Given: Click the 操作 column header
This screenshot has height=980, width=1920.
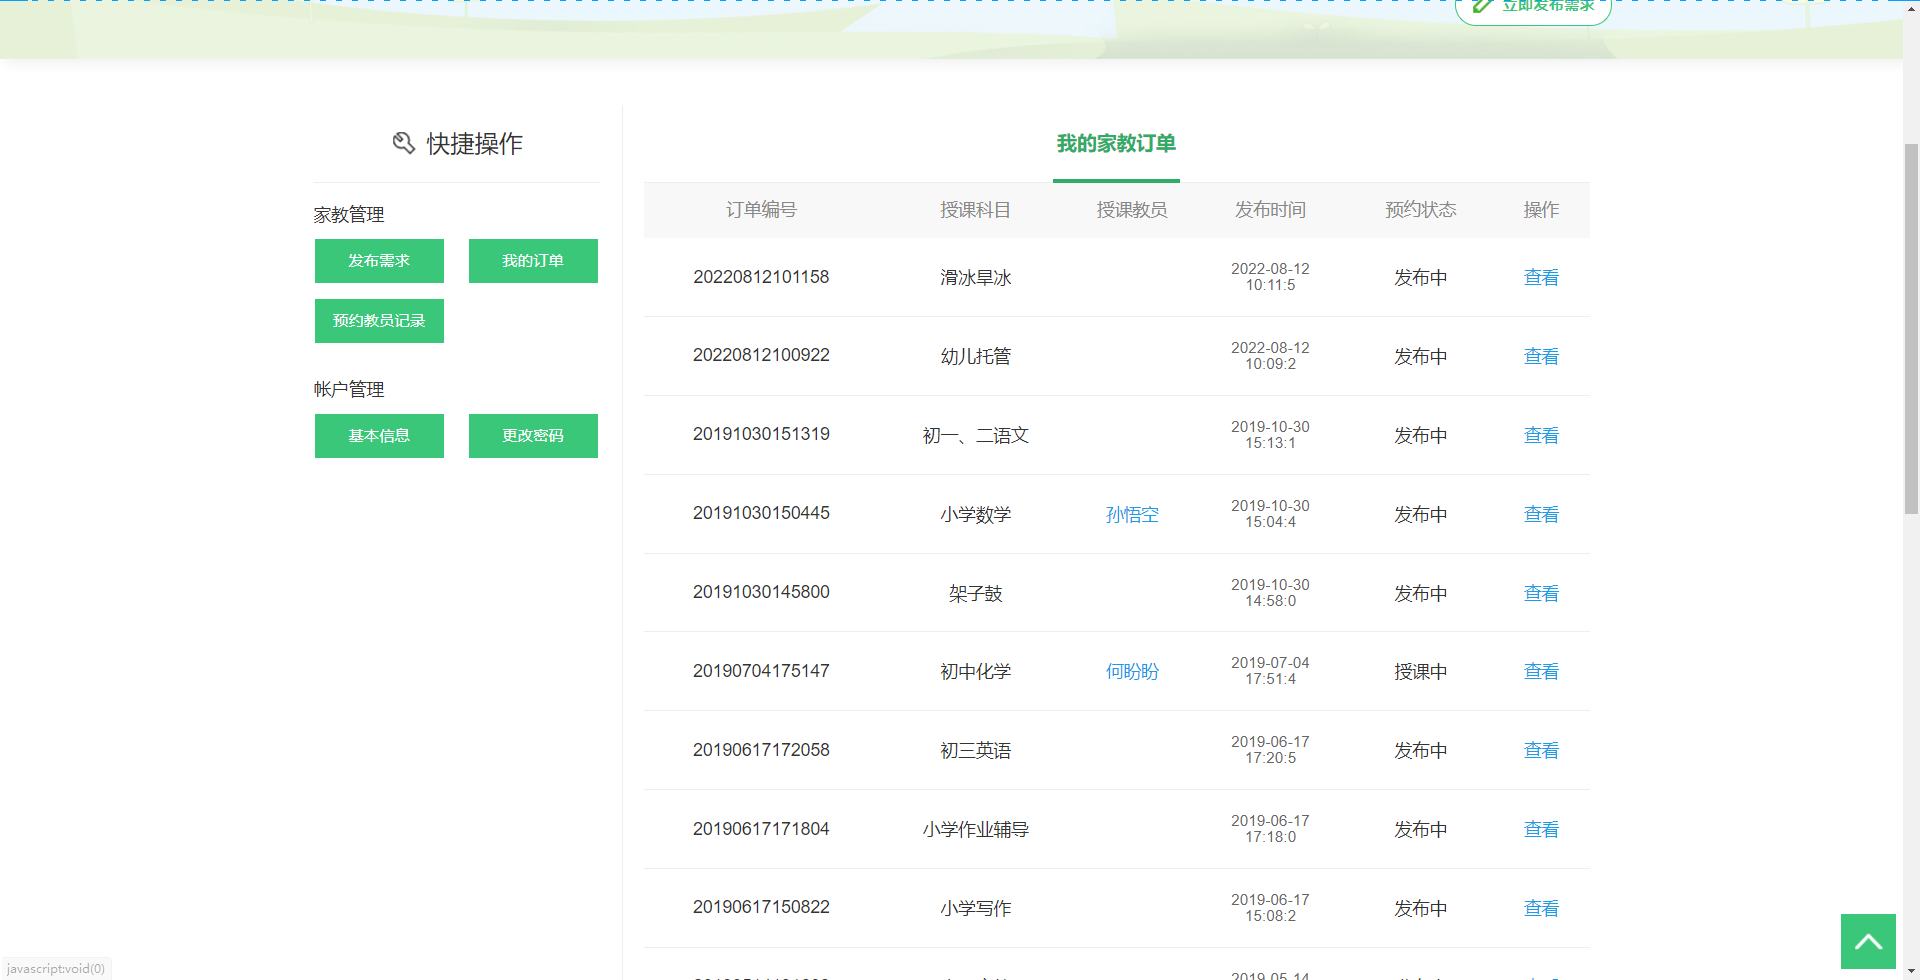Looking at the screenshot, I should tap(1541, 210).
